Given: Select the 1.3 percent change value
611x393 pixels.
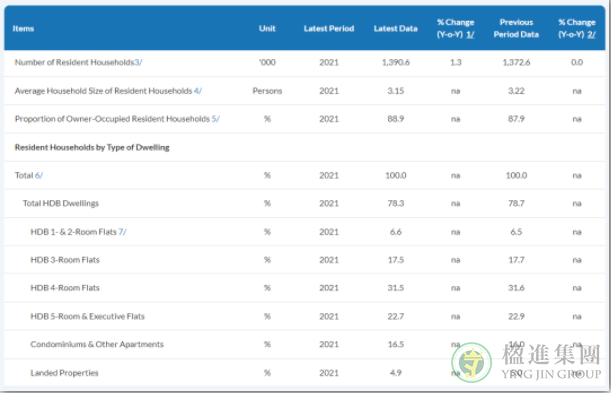Looking at the screenshot, I should pyautogui.click(x=456, y=62).
